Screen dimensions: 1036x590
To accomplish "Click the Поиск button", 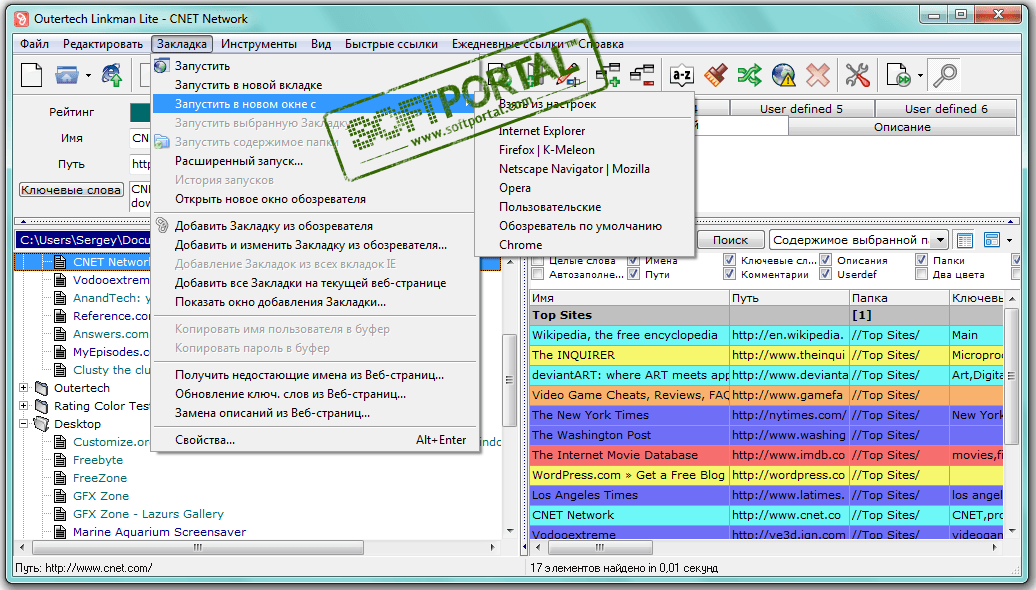I will click(x=730, y=240).
